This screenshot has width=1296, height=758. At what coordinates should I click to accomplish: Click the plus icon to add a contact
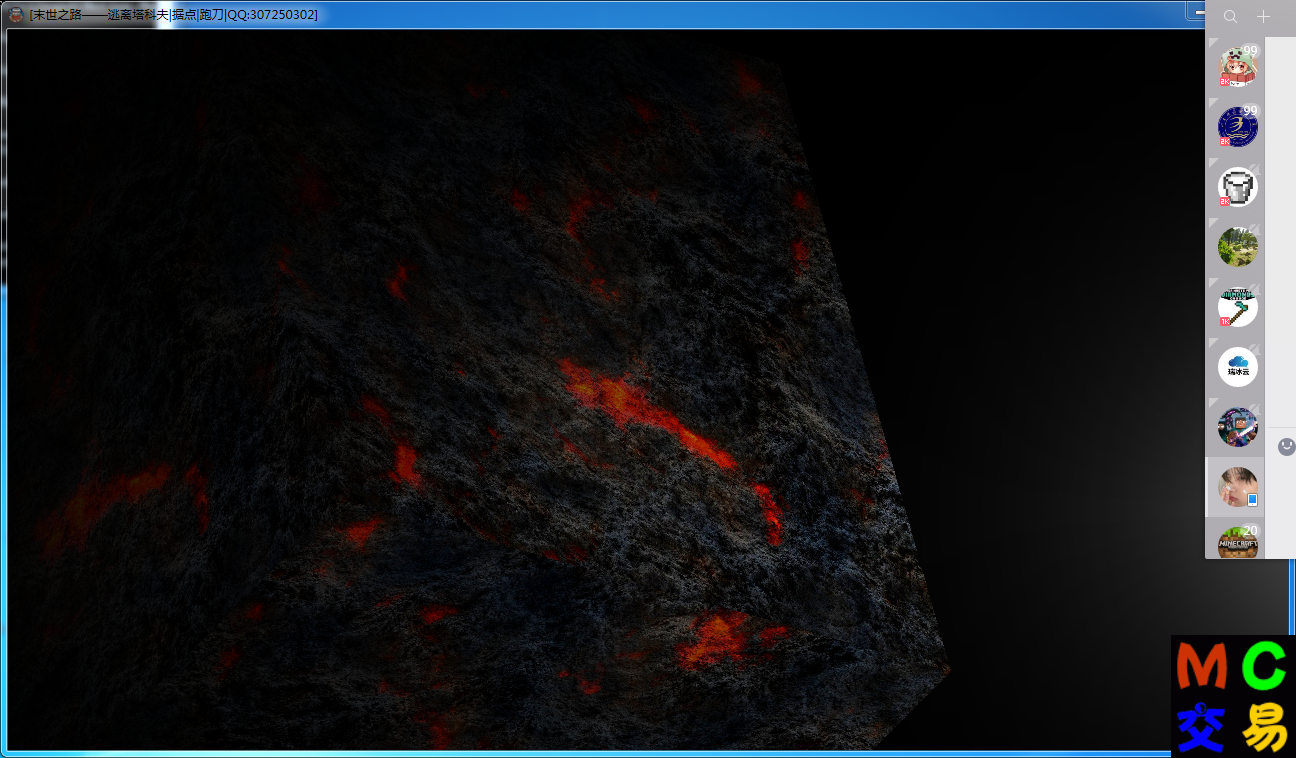[x=1263, y=17]
